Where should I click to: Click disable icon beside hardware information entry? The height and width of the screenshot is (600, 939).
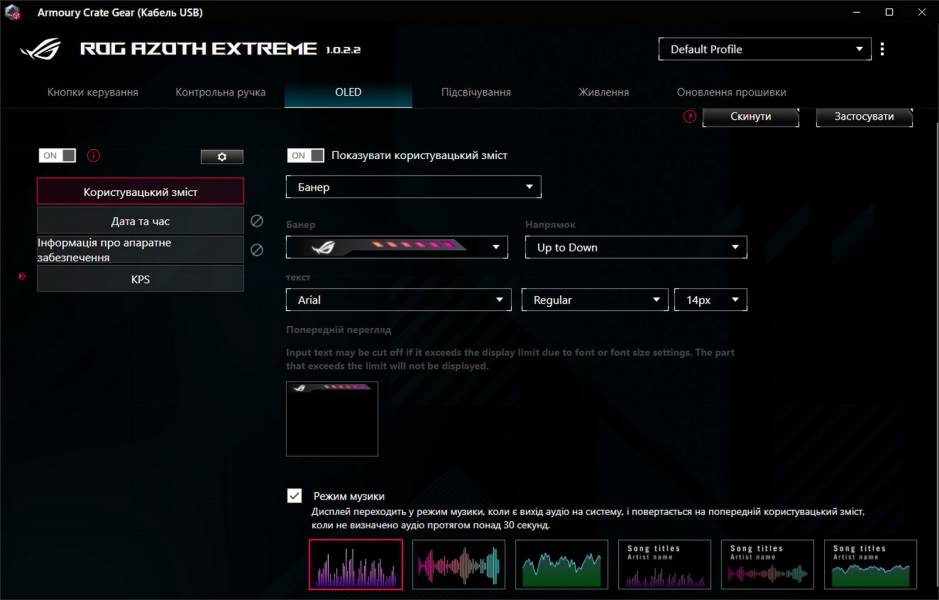coord(258,249)
